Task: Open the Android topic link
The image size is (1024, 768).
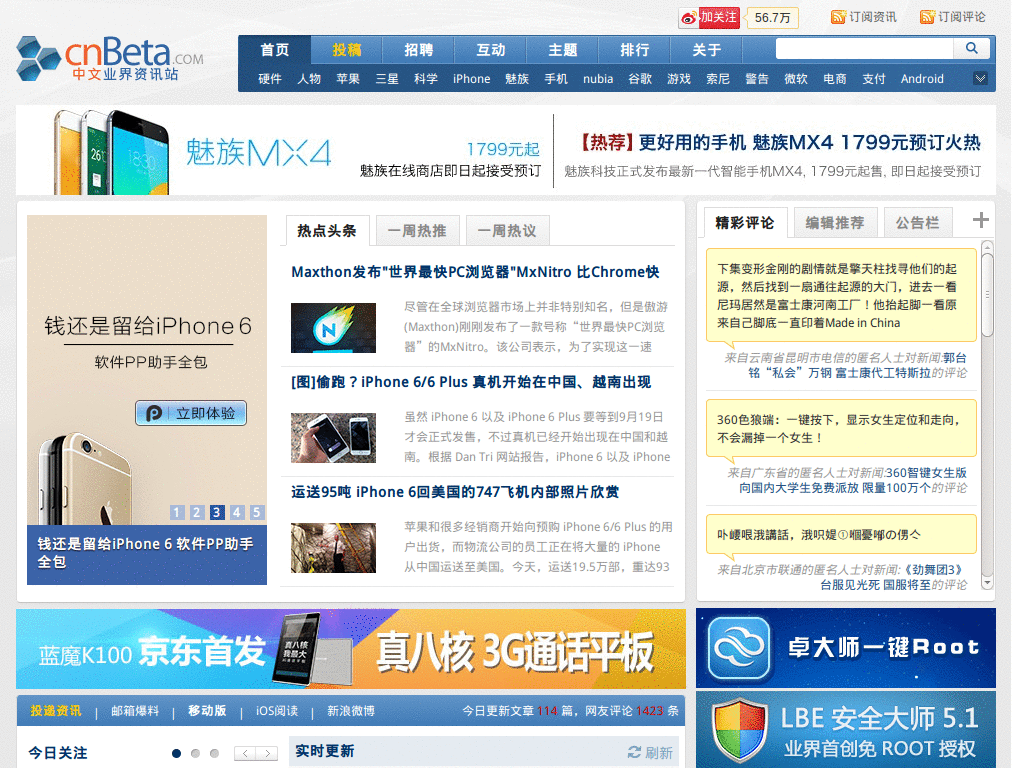Action: click(x=922, y=78)
